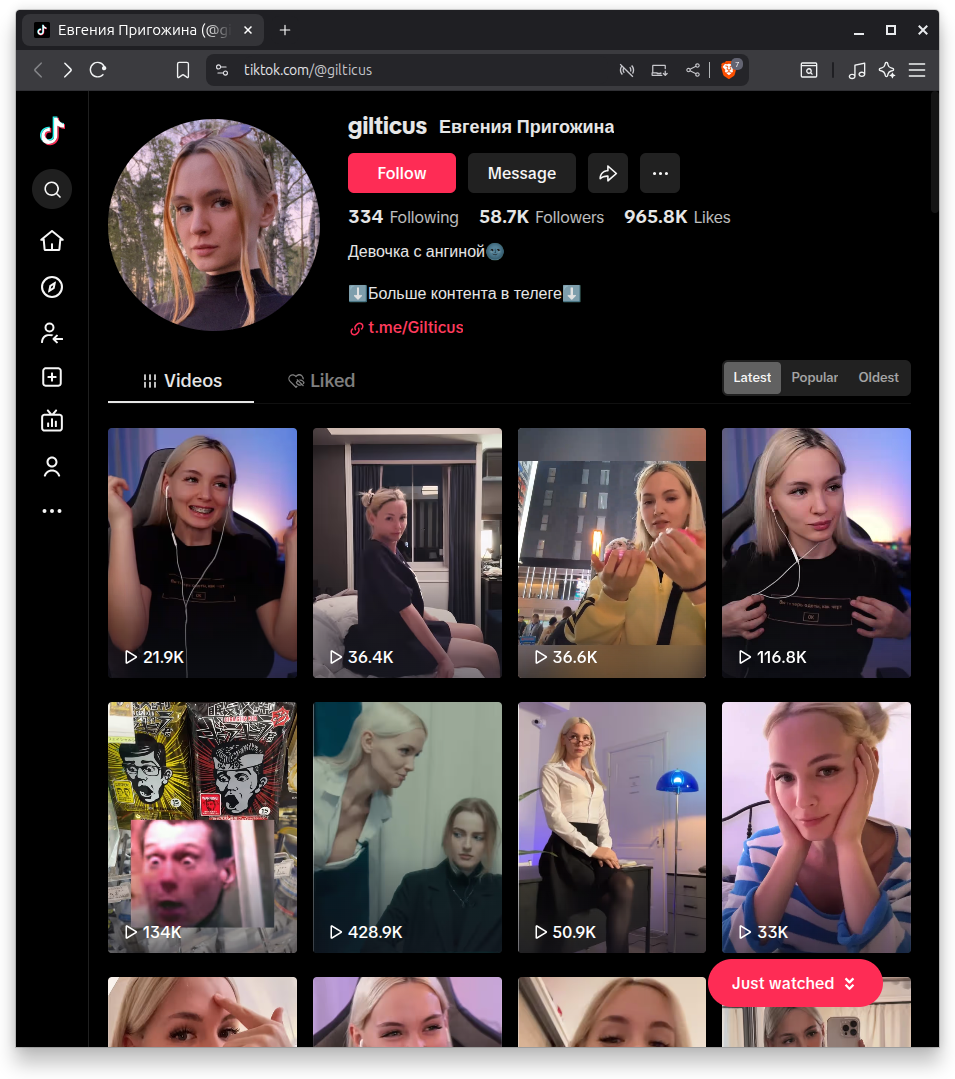Sort videos by Latest
955x1079 pixels.
752,378
